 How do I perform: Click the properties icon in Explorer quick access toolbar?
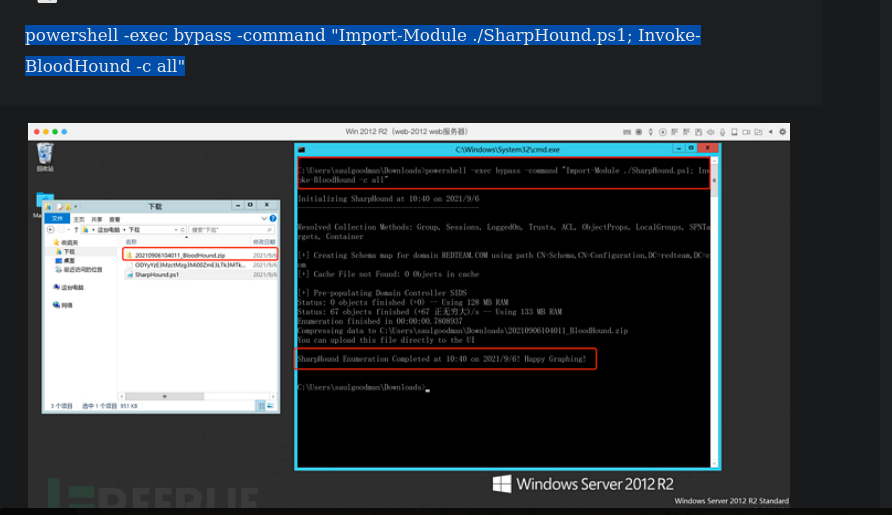60,207
